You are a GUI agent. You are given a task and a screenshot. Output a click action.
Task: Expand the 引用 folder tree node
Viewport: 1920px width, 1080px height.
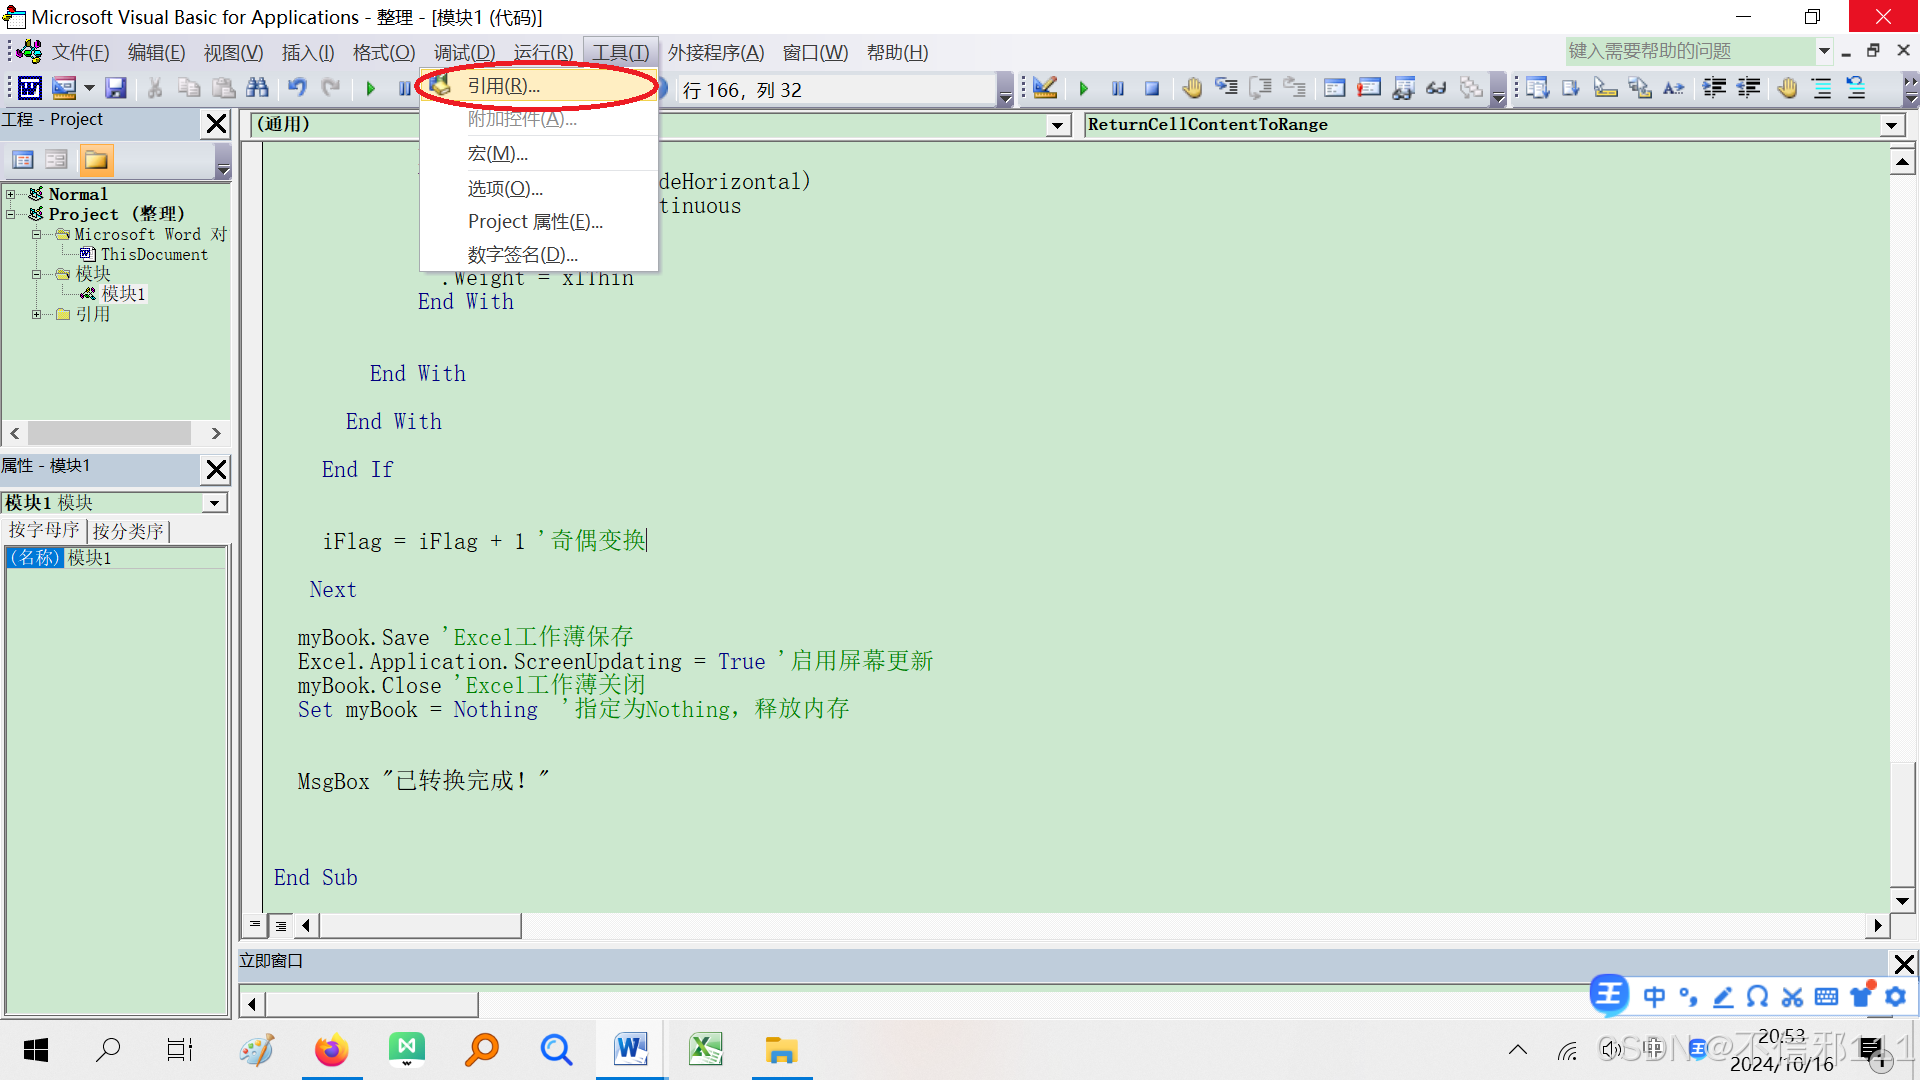tap(37, 314)
